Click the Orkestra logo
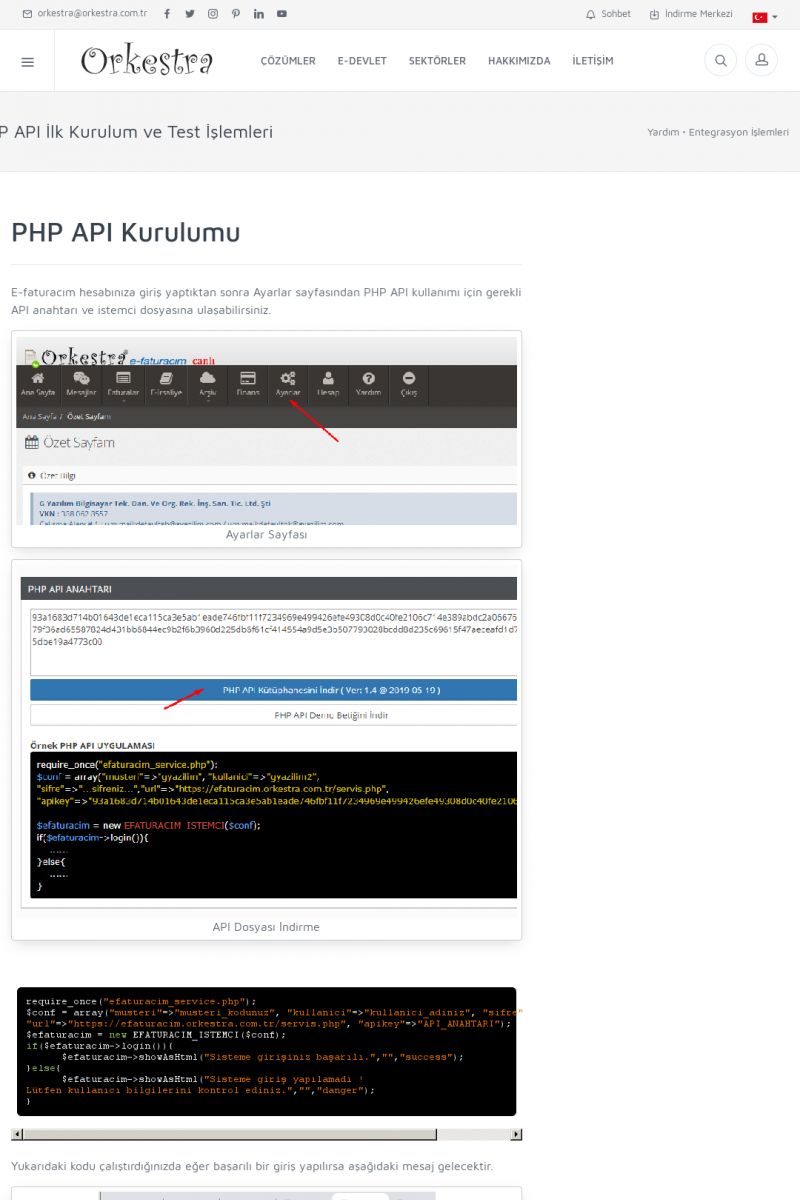The image size is (800, 1200). pos(146,61)
